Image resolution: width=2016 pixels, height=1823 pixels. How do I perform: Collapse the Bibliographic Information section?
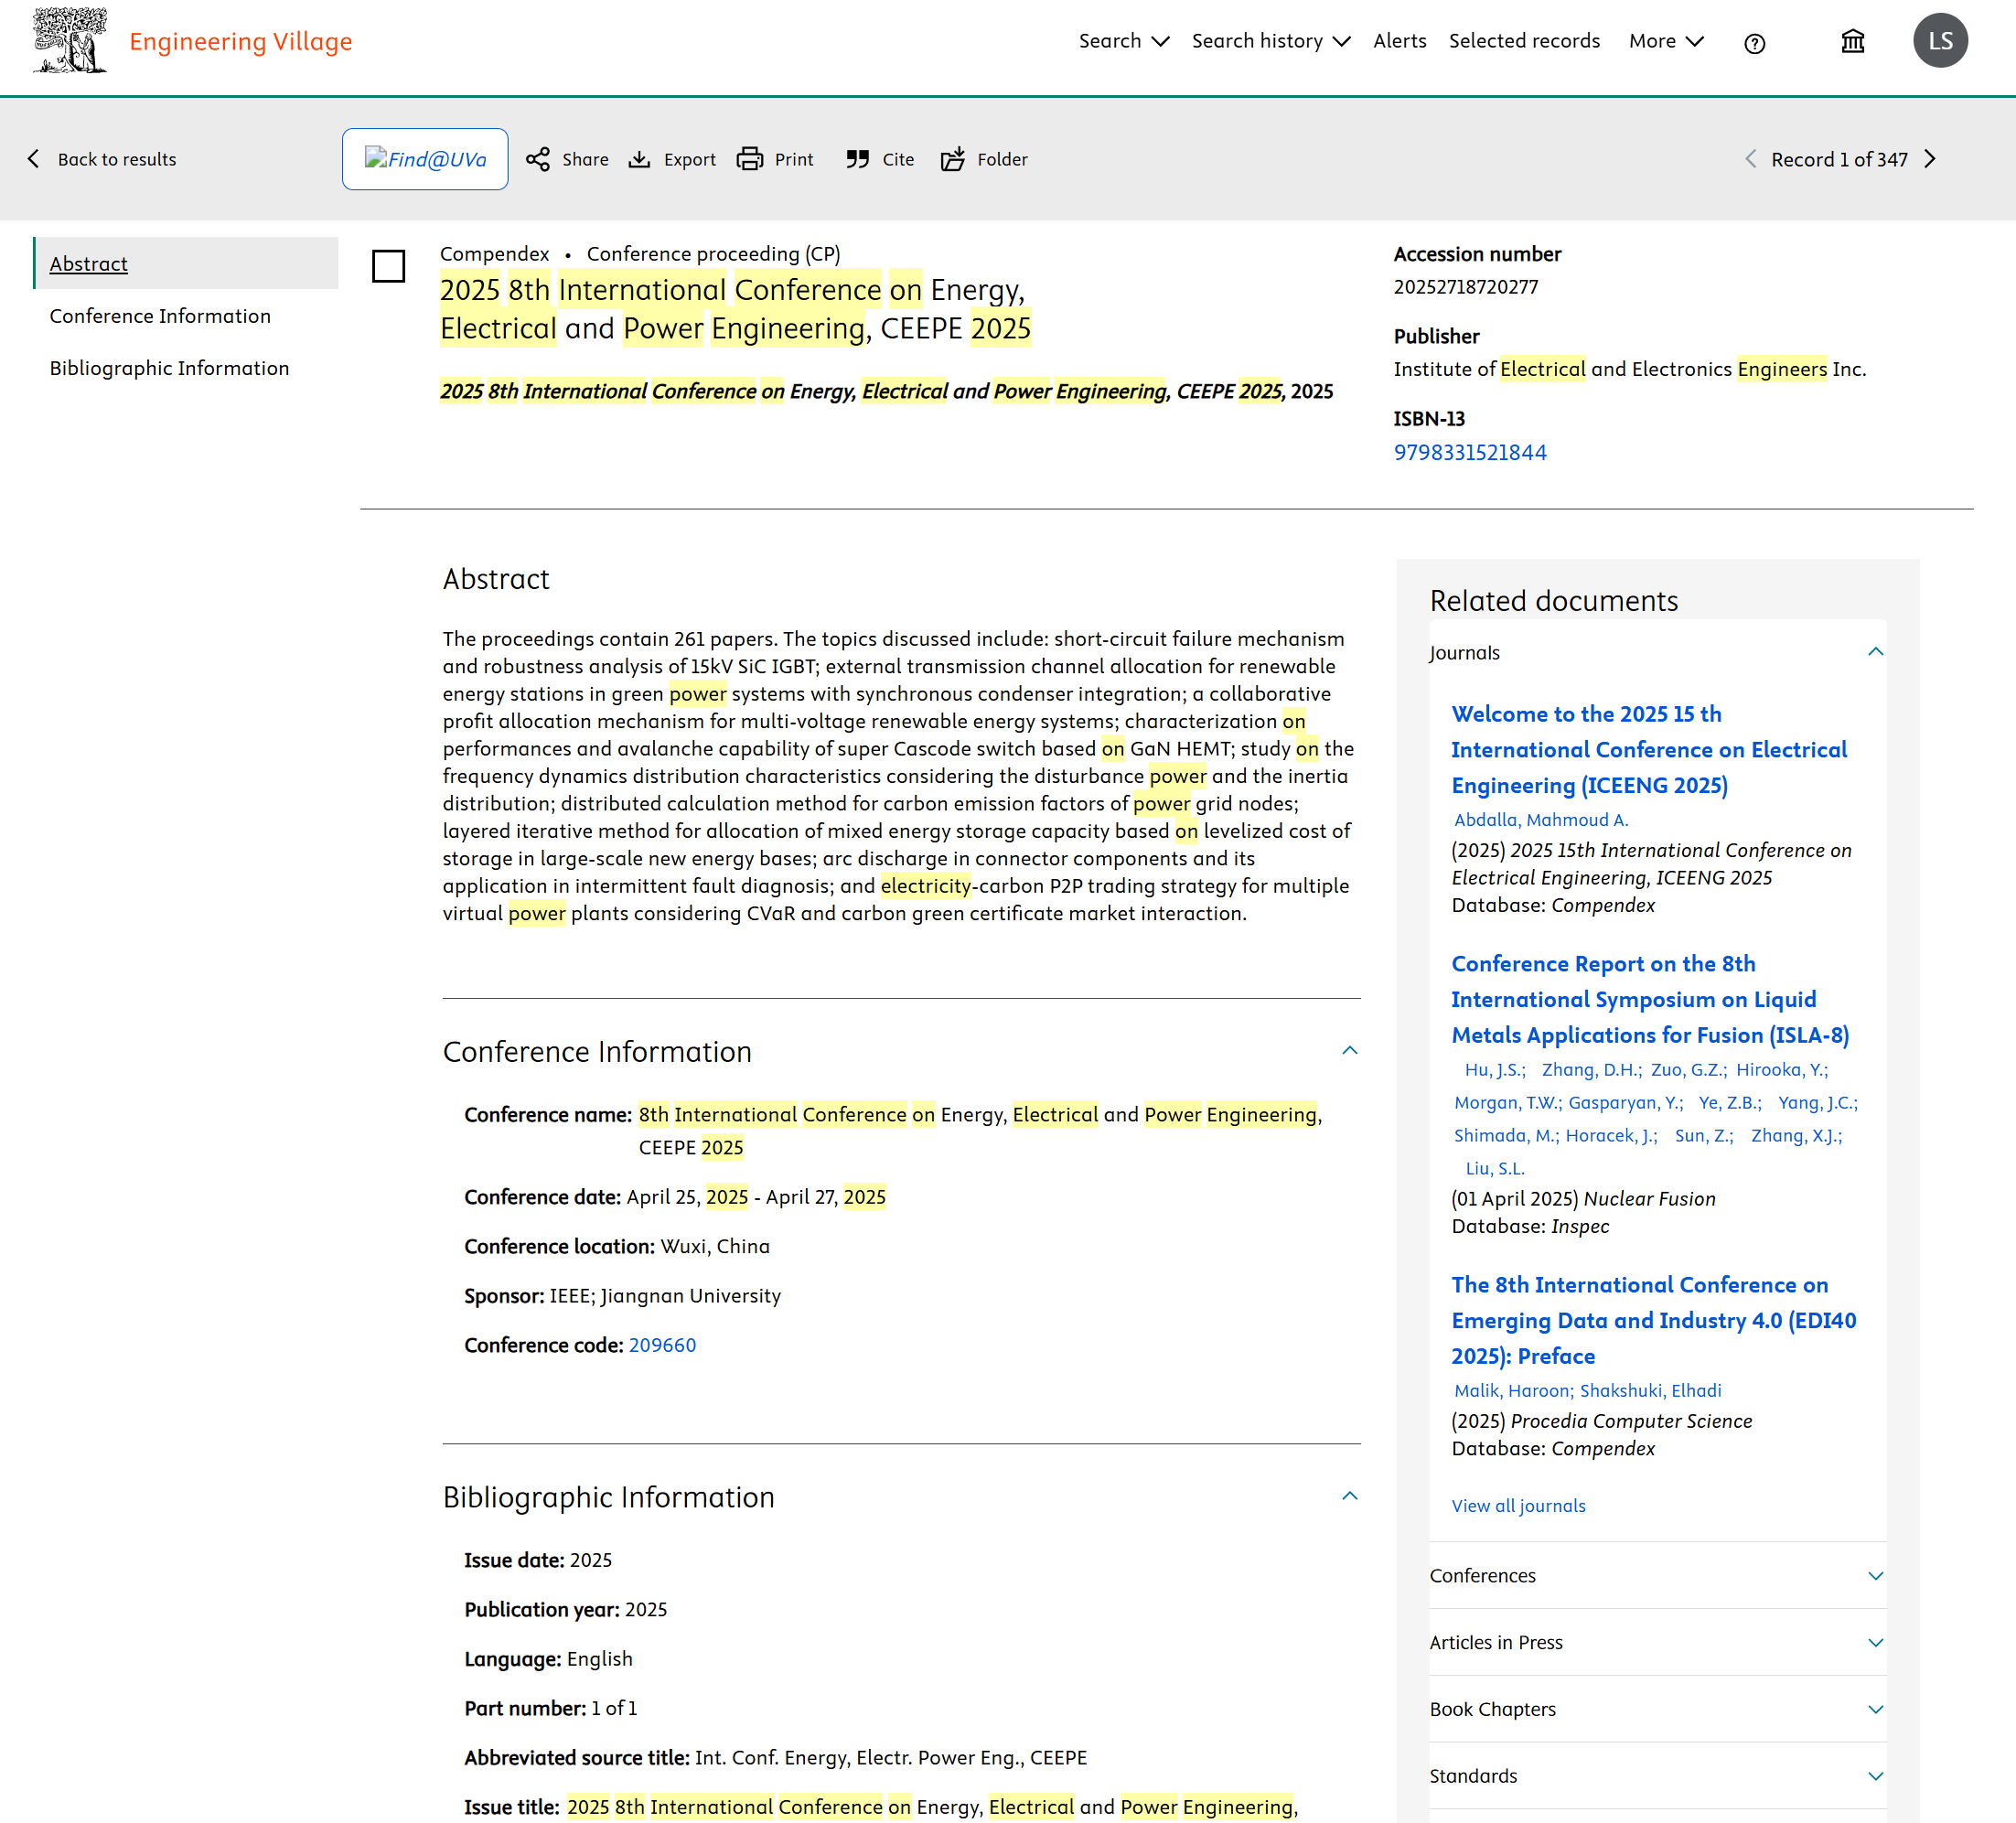point(1349,1496)
